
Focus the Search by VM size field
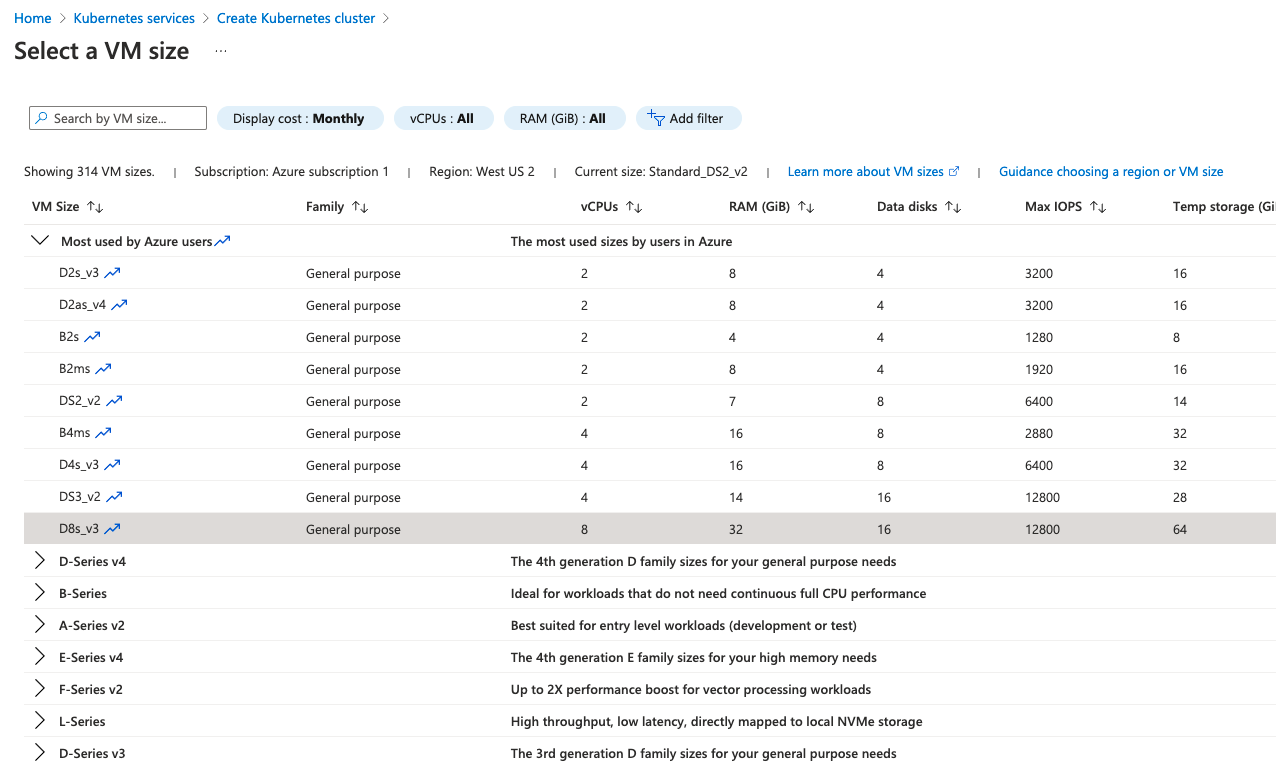click(118, 118)
